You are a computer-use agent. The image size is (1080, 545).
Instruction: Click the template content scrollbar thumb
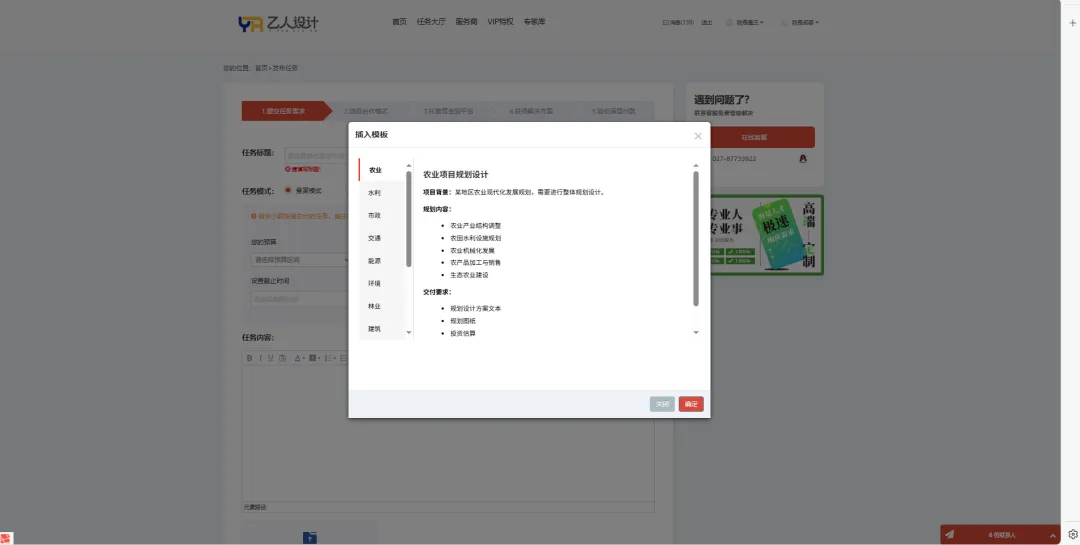[x=696, y=238]
